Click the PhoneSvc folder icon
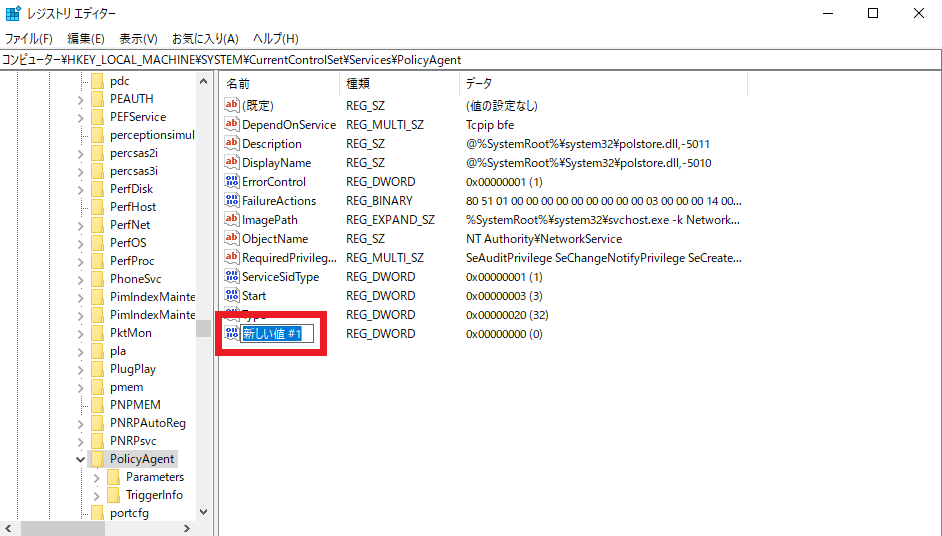Screen dimensions: 942x536 (x=97, y=279)
